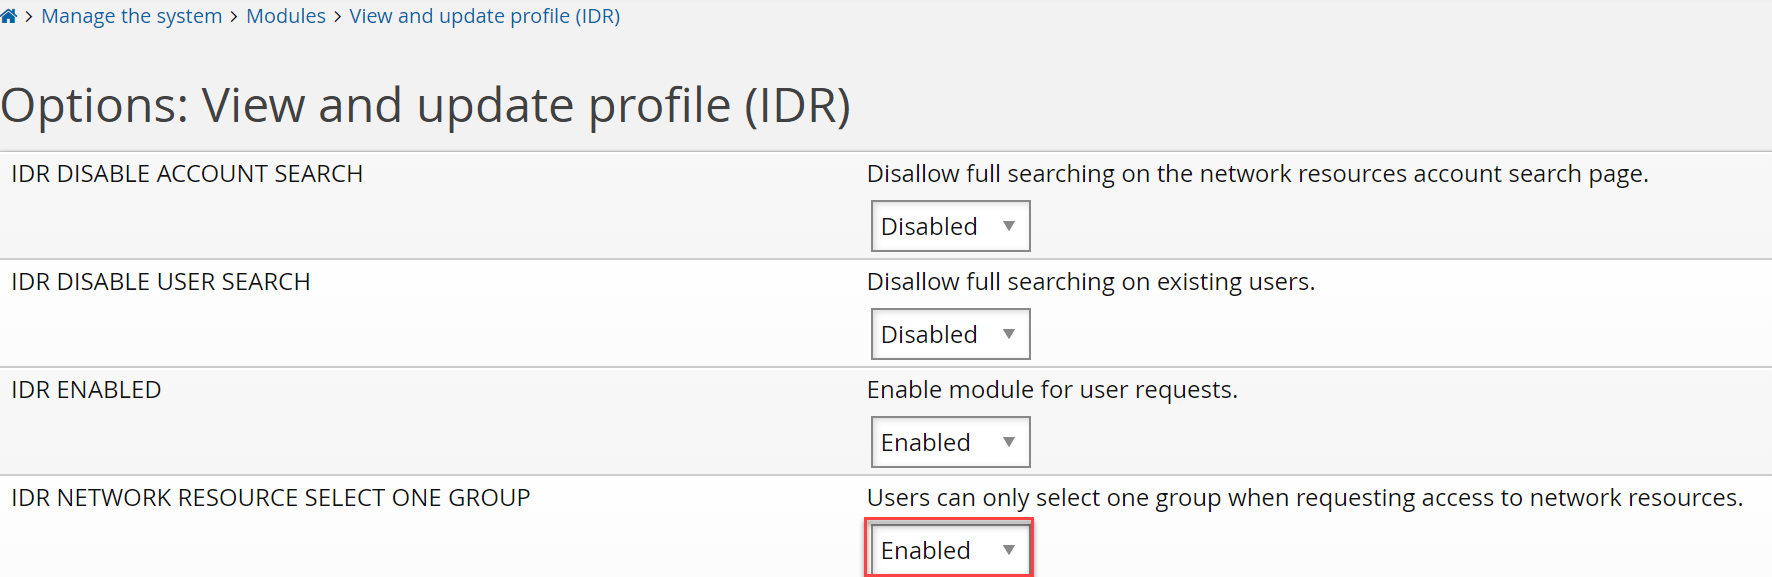Navigate to the Modules breadcrumb link
This screenshot has height=577, width=1772.
point(286,15)
